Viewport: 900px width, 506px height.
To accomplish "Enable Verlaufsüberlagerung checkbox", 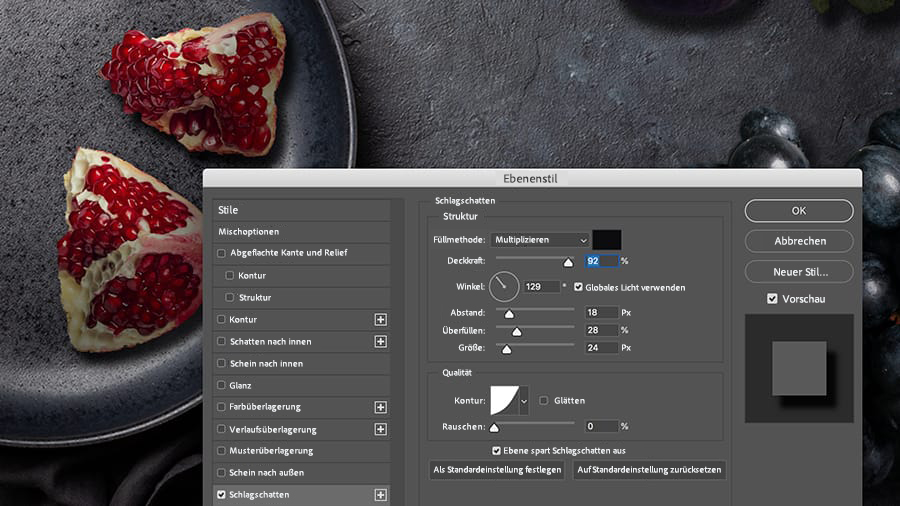I will coord(222,429).
